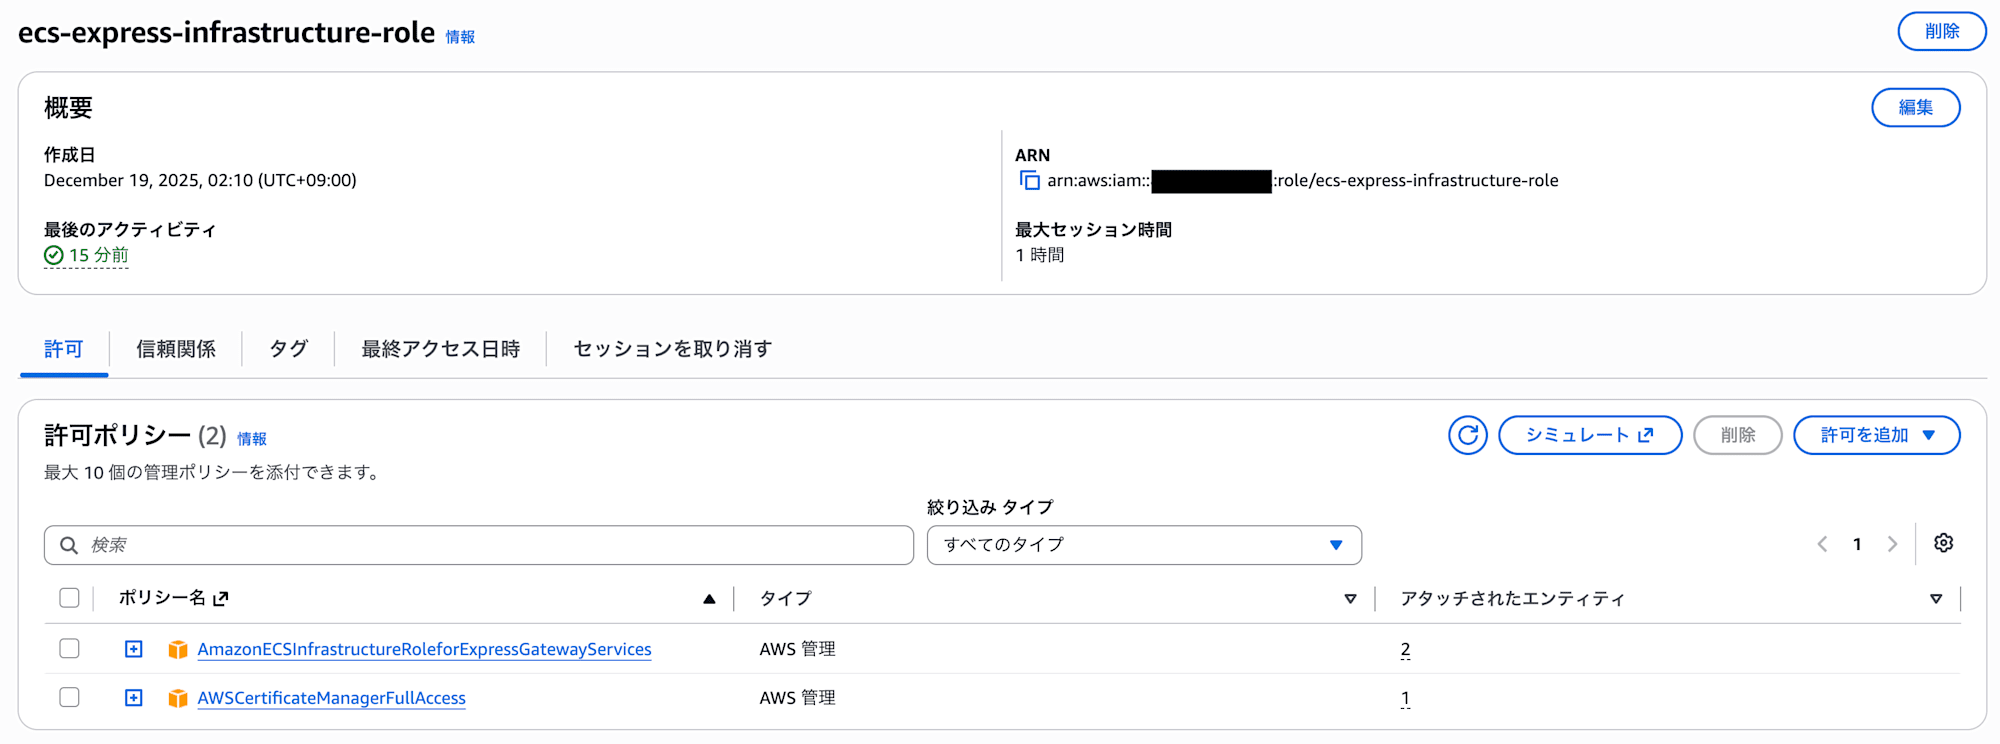Click the 1 時間 max session value

[x=1040, y=255]
